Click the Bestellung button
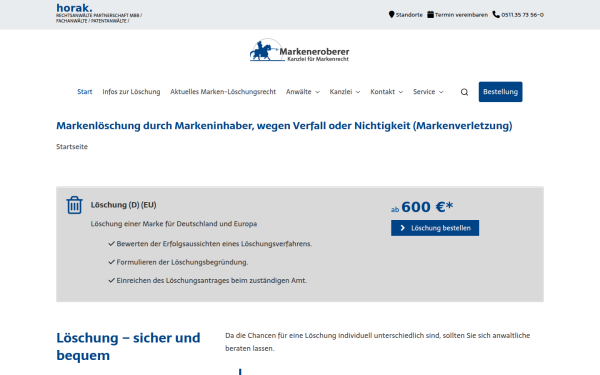This screenshot has height=375, width=600. 500,92
